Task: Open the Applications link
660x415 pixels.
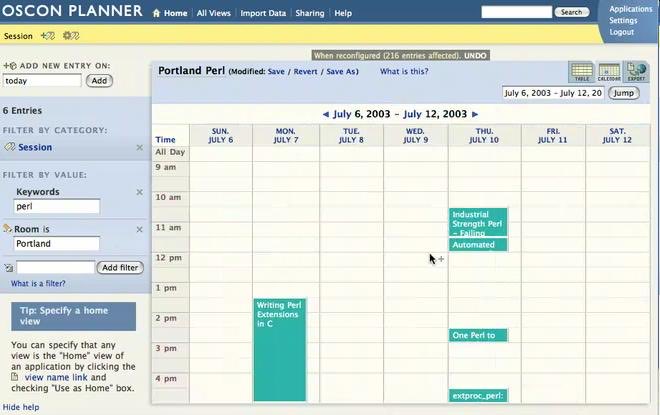Action: point(631,9)
